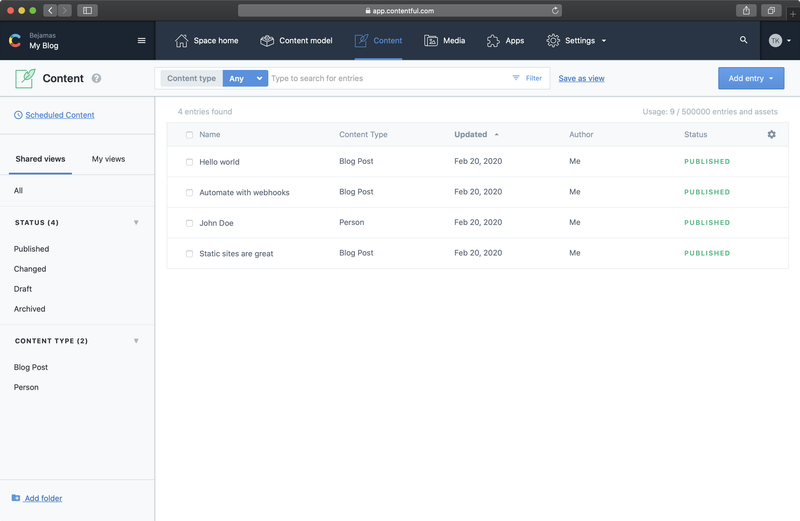Check the Hello world entry checkbox
The image size is (800, 521).
click(189, 162)
